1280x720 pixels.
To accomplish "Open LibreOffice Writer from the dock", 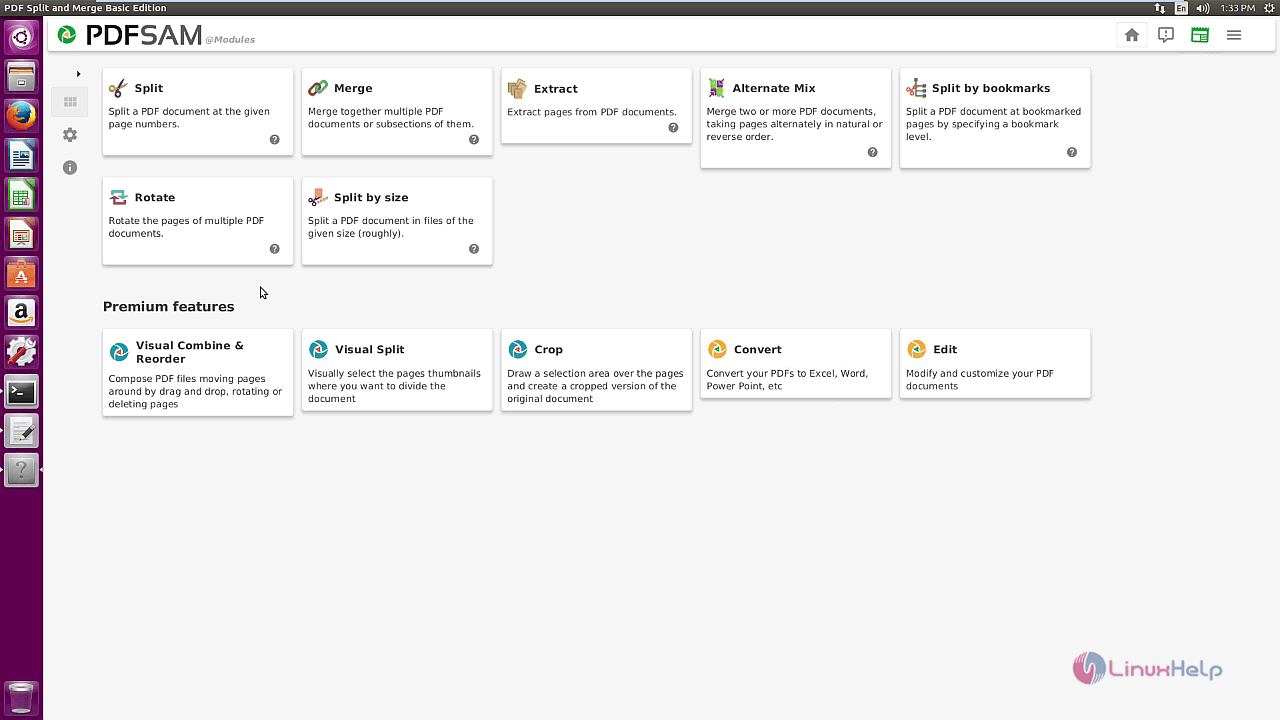I will 21,155.
